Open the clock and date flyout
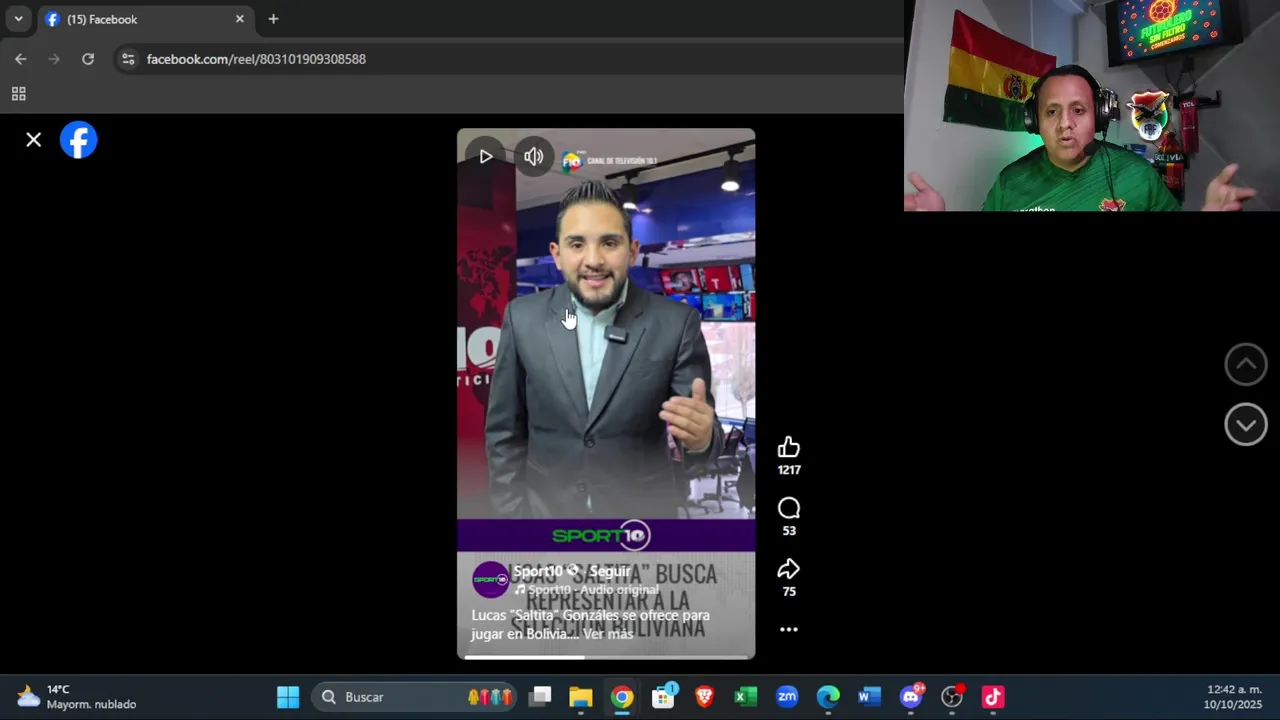This screenshot has height=720, width=1280. tap(1234, 697)
